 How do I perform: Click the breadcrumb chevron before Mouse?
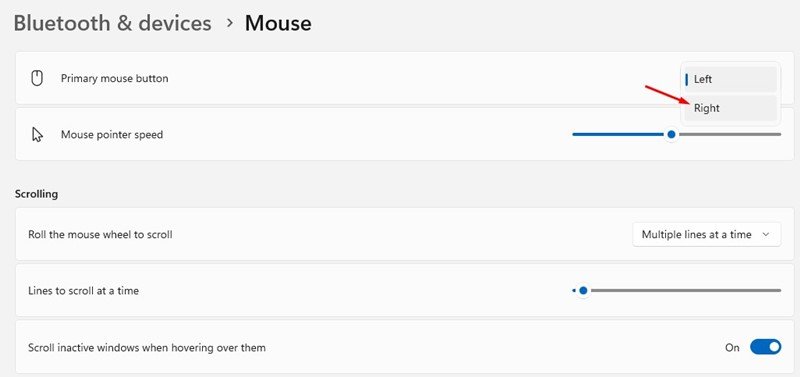point(230,23)
